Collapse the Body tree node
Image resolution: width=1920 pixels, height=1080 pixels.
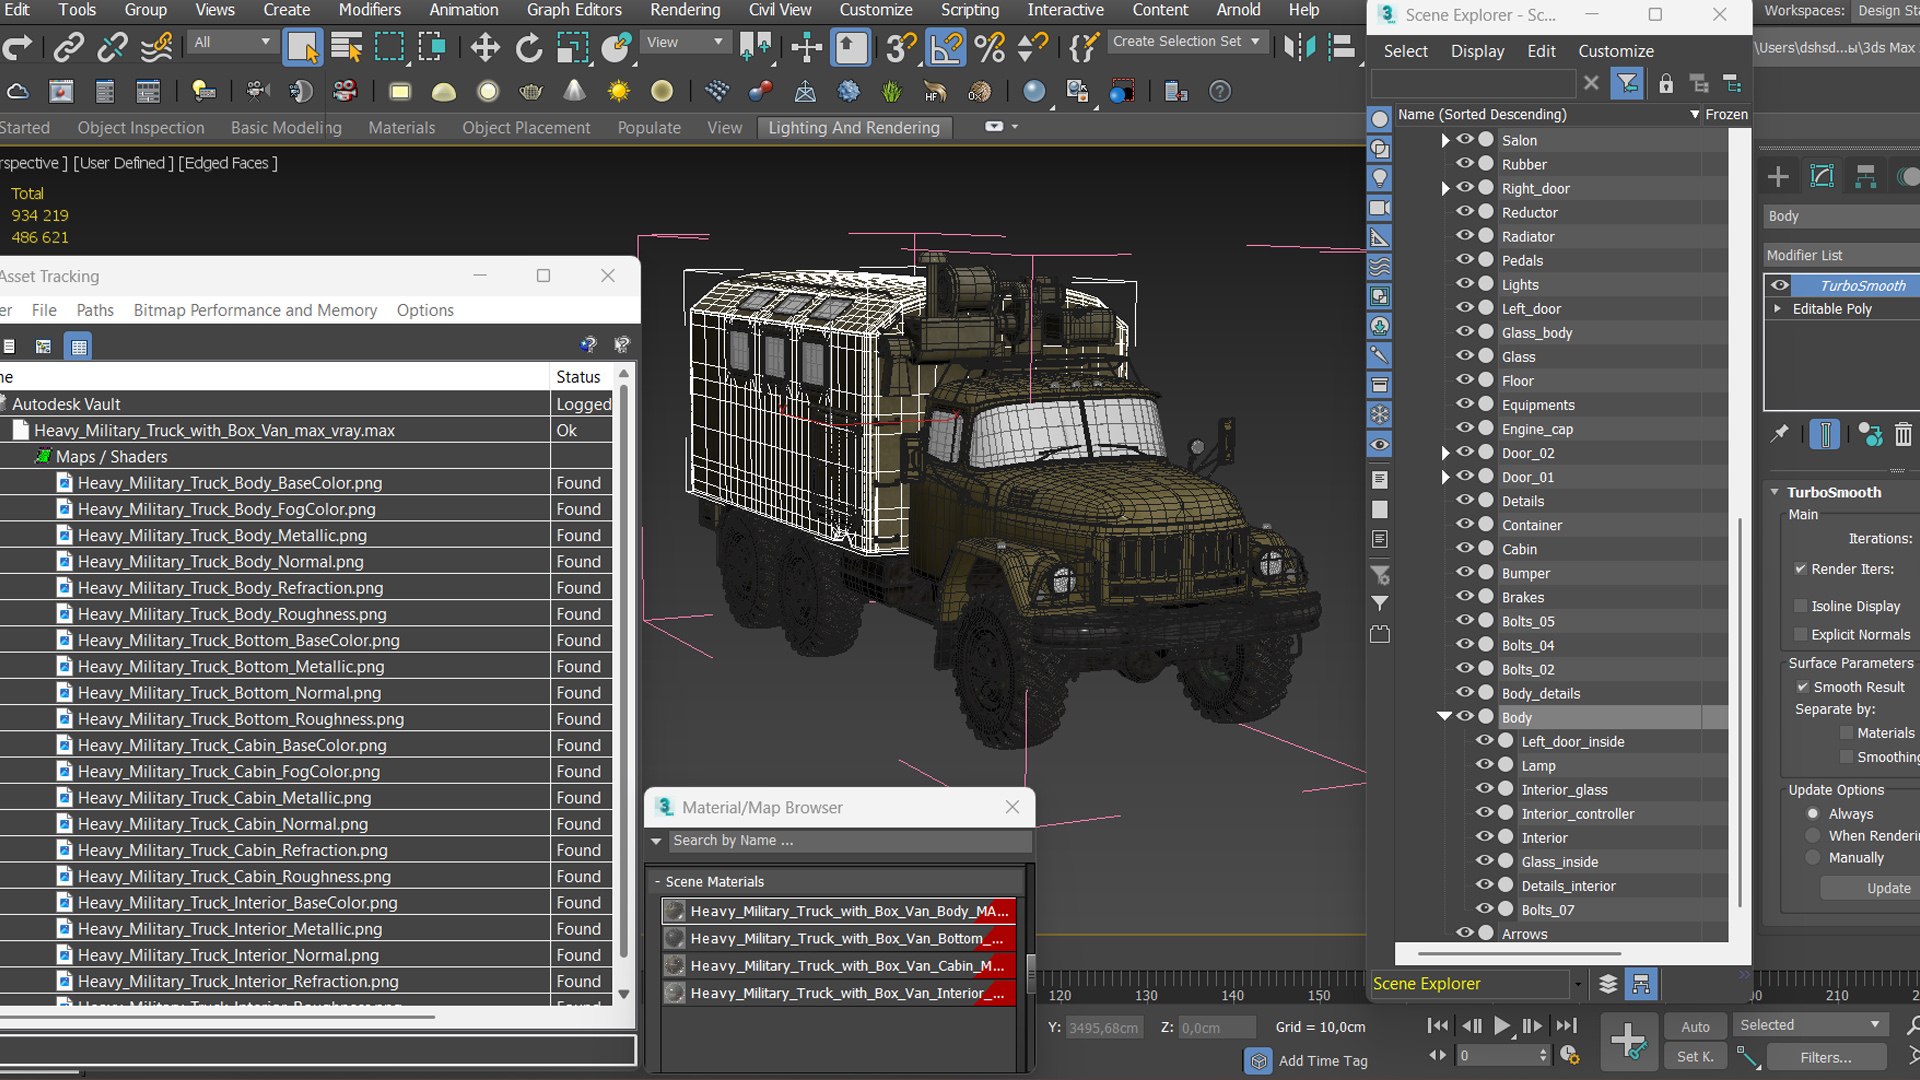[1444, 717]
